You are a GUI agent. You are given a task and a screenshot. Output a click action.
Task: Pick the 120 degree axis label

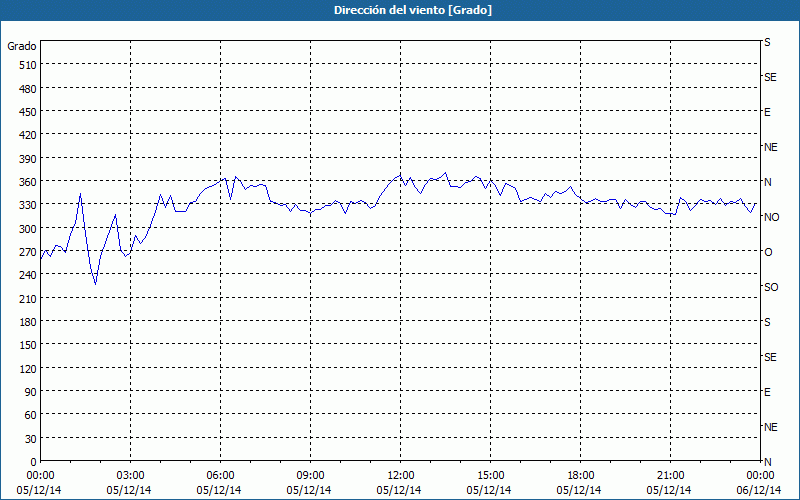[29, 369]
